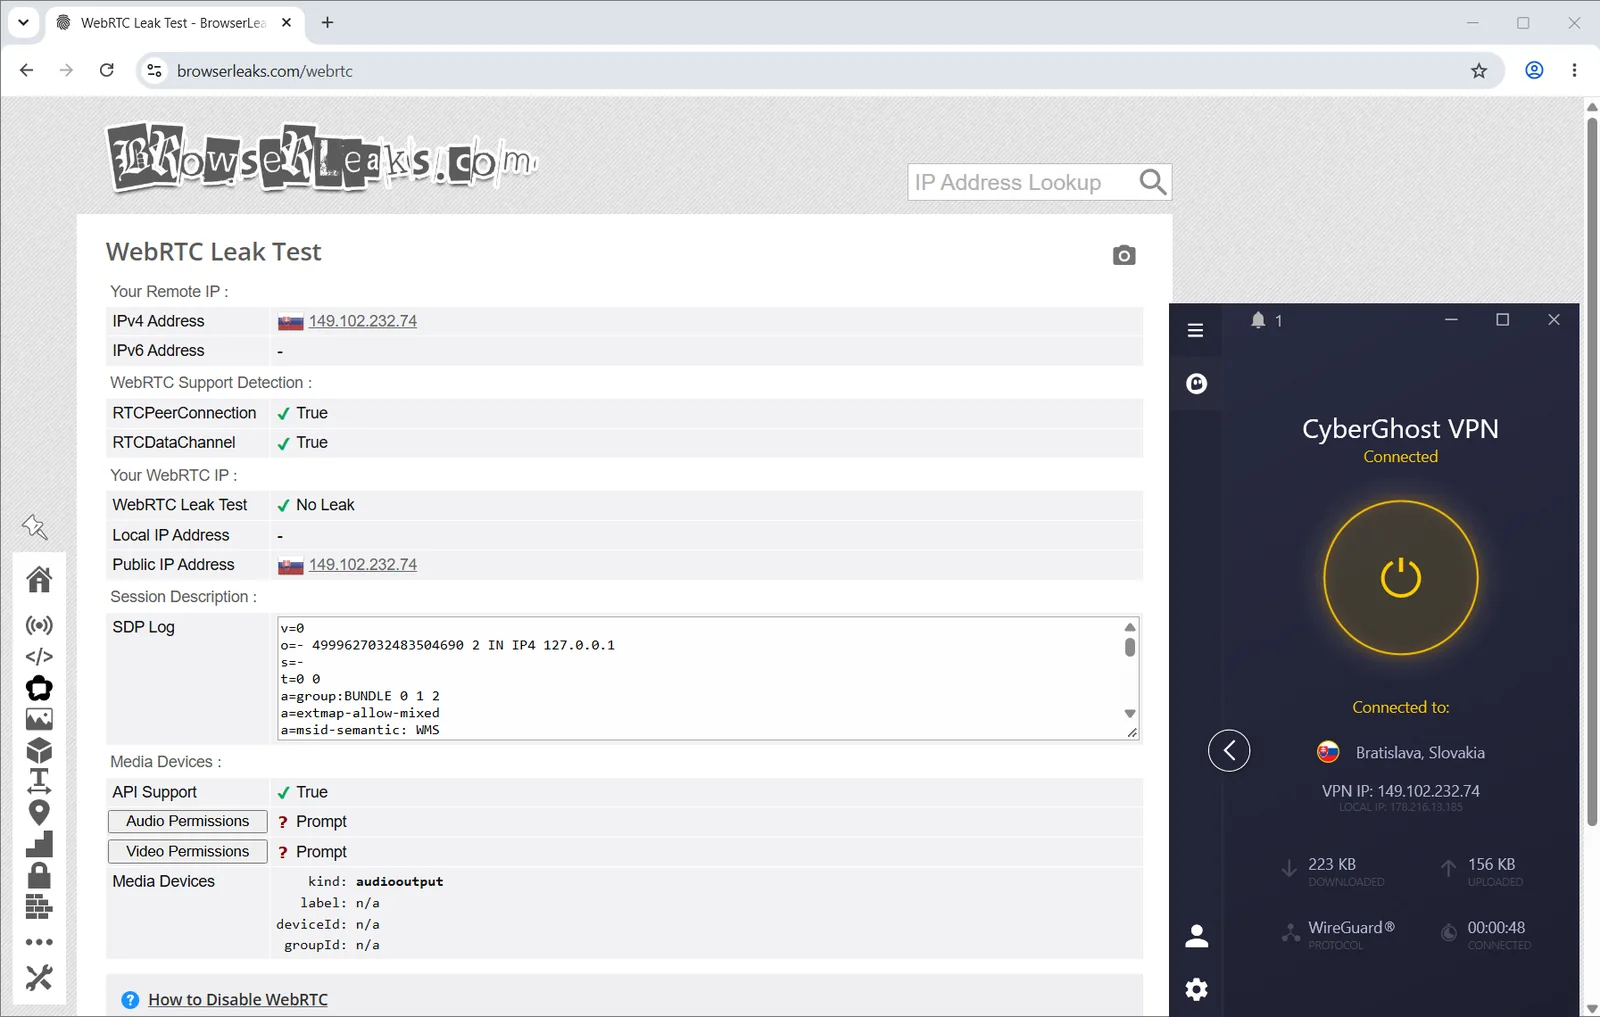Open the padlock SSL icon in sidebar
The image size is (1600, 1017).
tap(39, 875)
